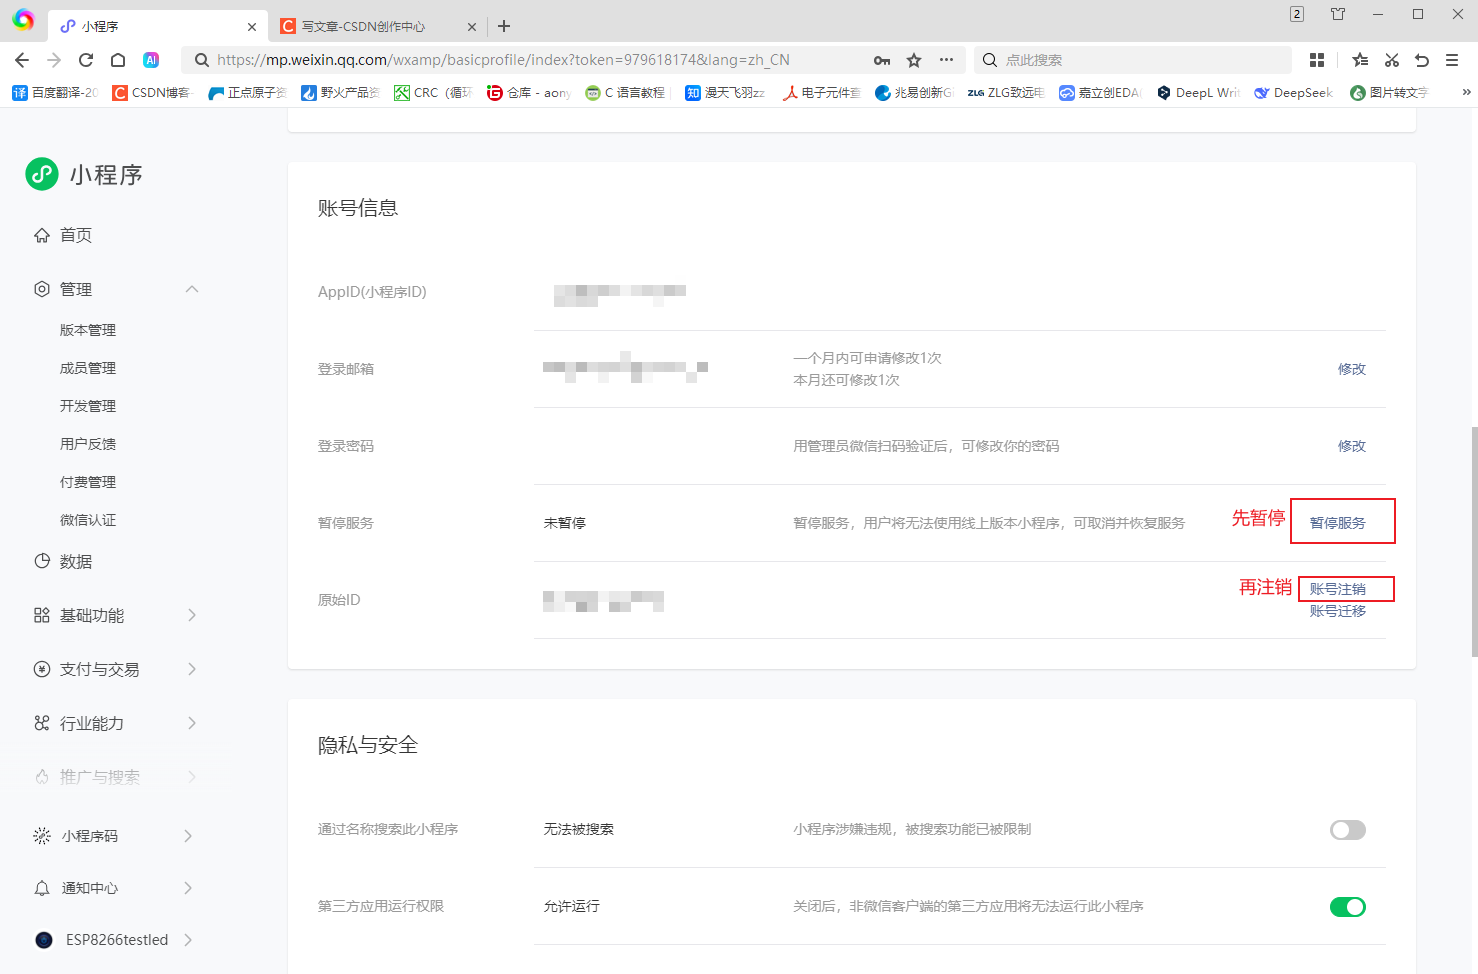Close the 写文章-CSDN创作中心 tab
Viewport: 1478px width, 974px height.
click(472, 27)
